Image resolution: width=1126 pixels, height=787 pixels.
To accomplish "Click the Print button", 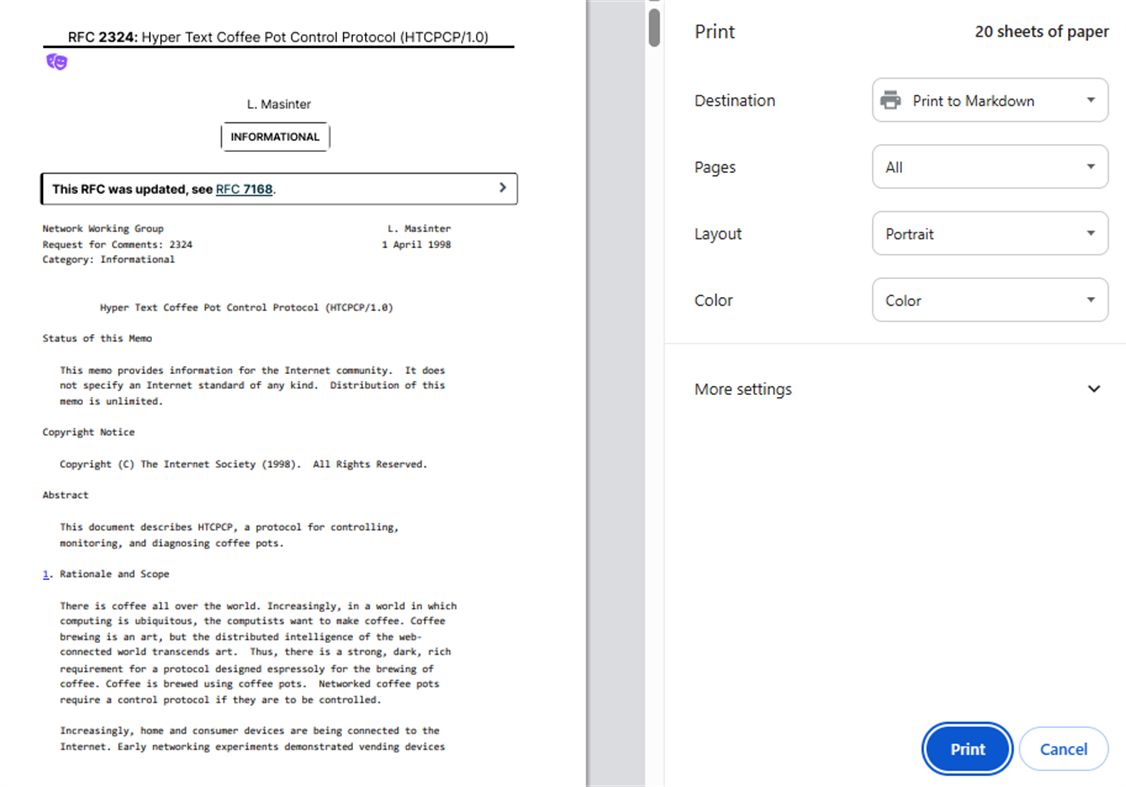I will 967,749.
